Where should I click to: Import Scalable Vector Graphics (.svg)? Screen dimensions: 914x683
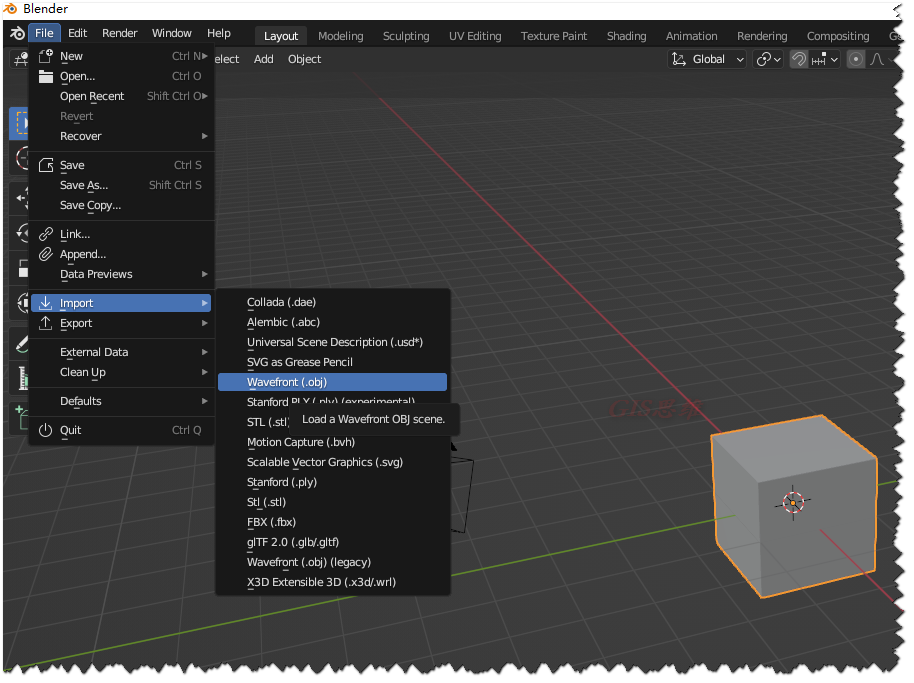pos(332,463)
